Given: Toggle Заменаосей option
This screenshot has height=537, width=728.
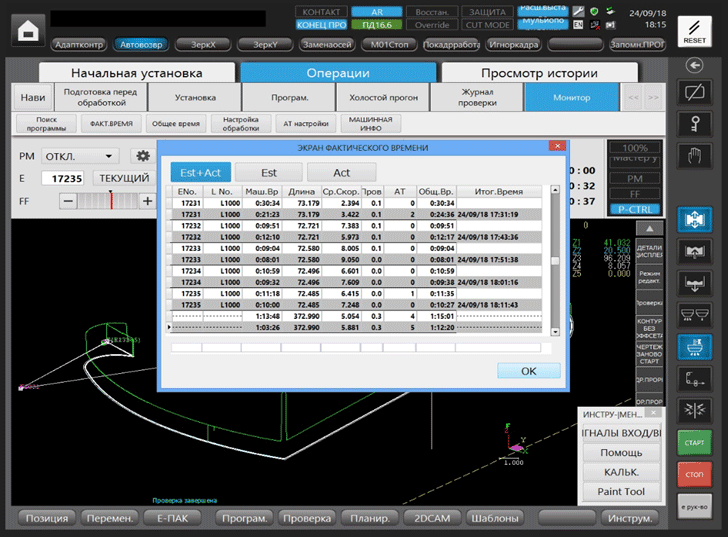Looking at the screenshot, I should pos(327,45).
